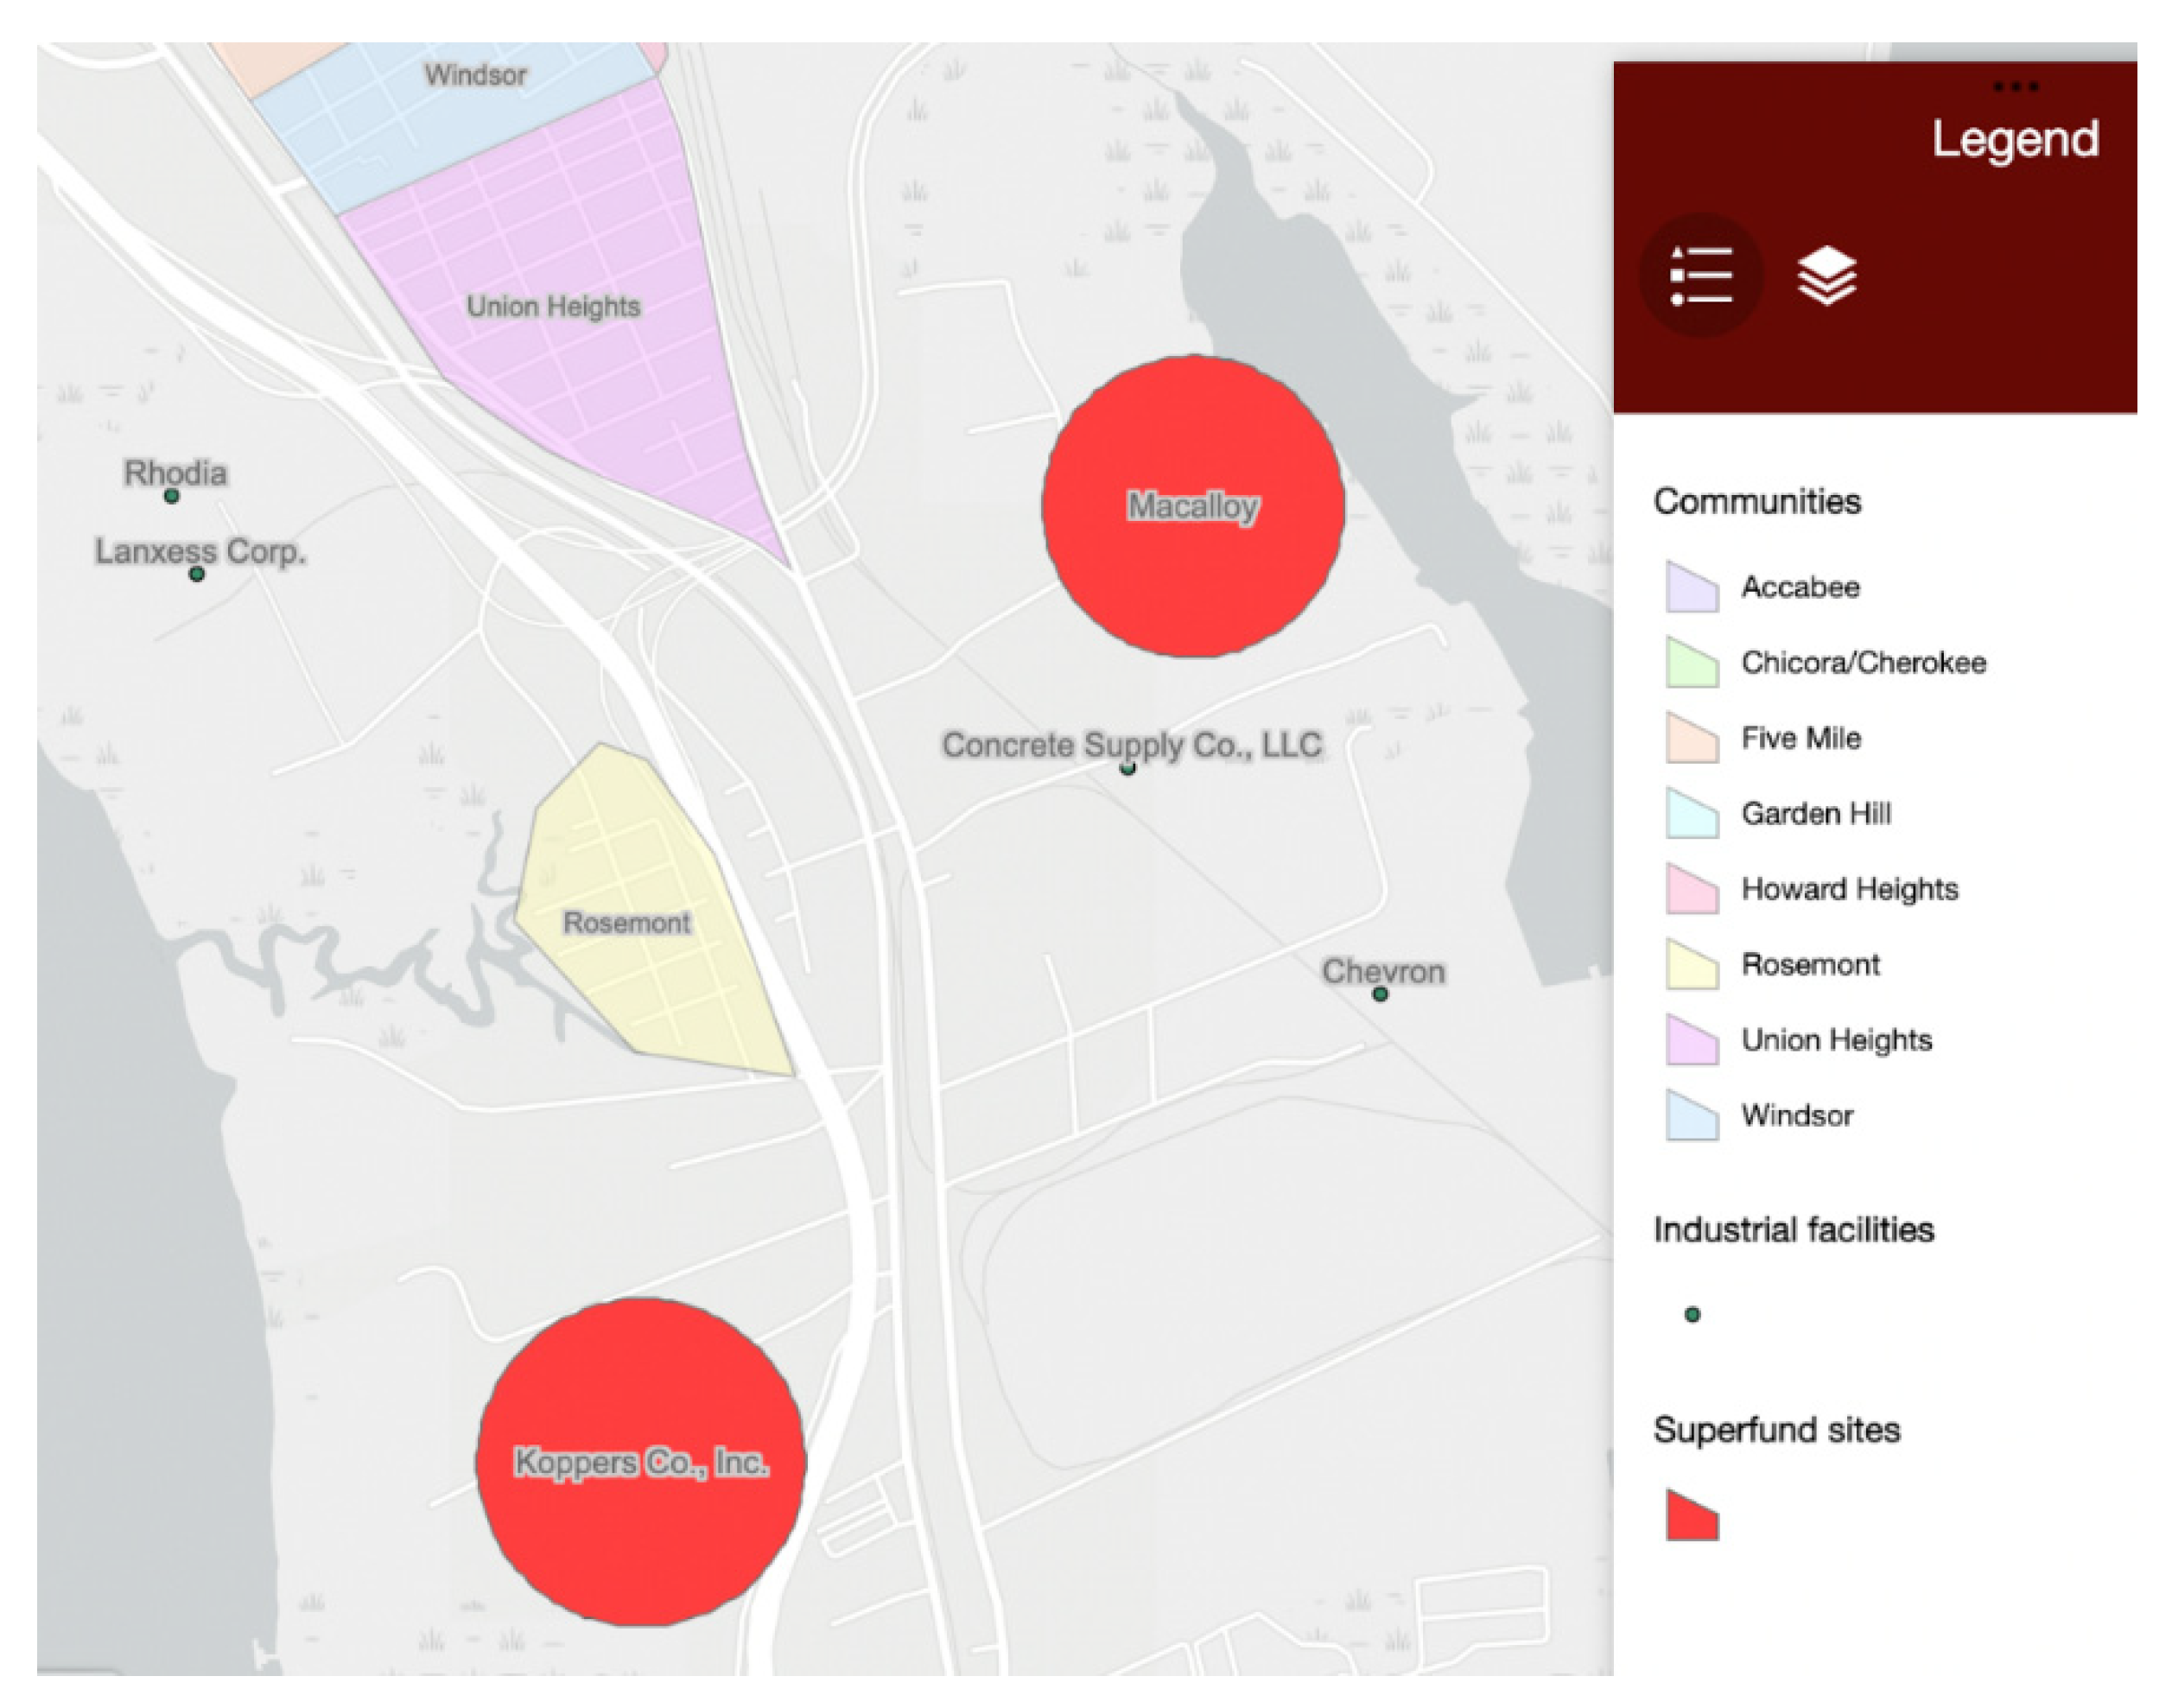Click the Chevron facility green marker

[x=1380, y=994]
